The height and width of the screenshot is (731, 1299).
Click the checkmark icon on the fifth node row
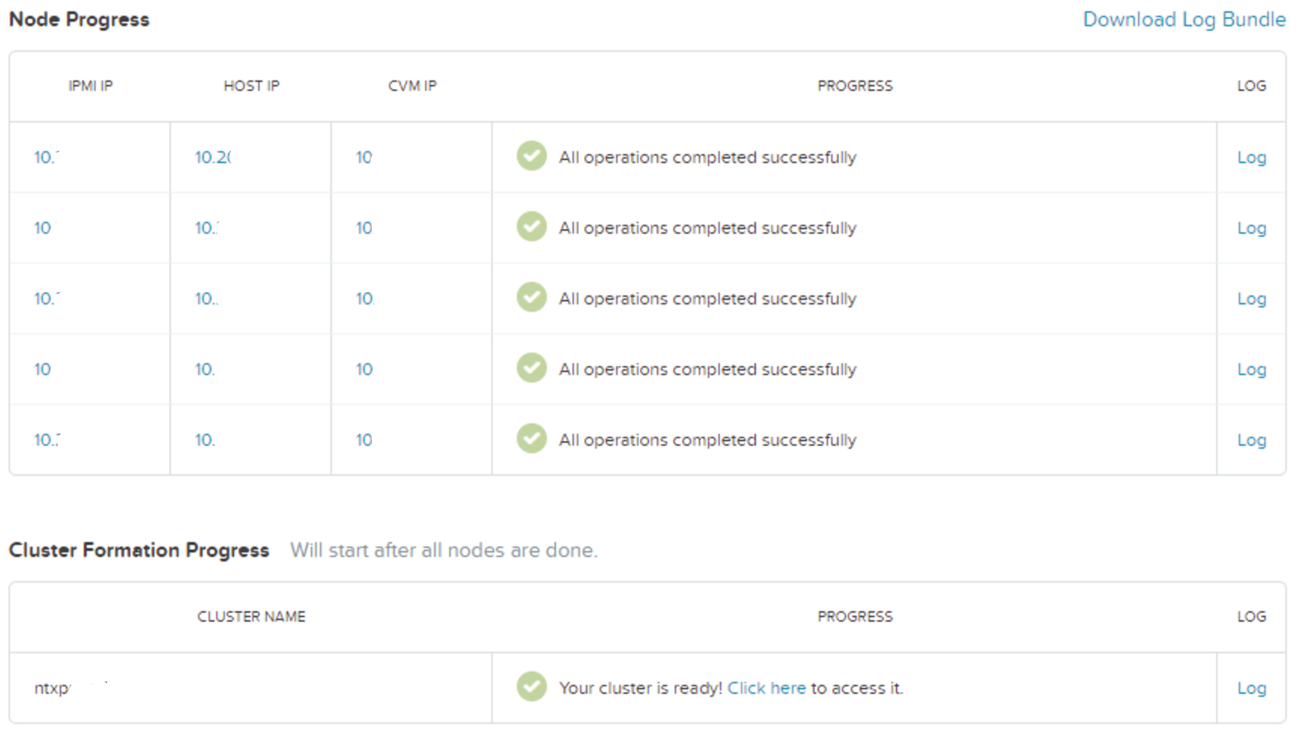(x=531, y=439)
